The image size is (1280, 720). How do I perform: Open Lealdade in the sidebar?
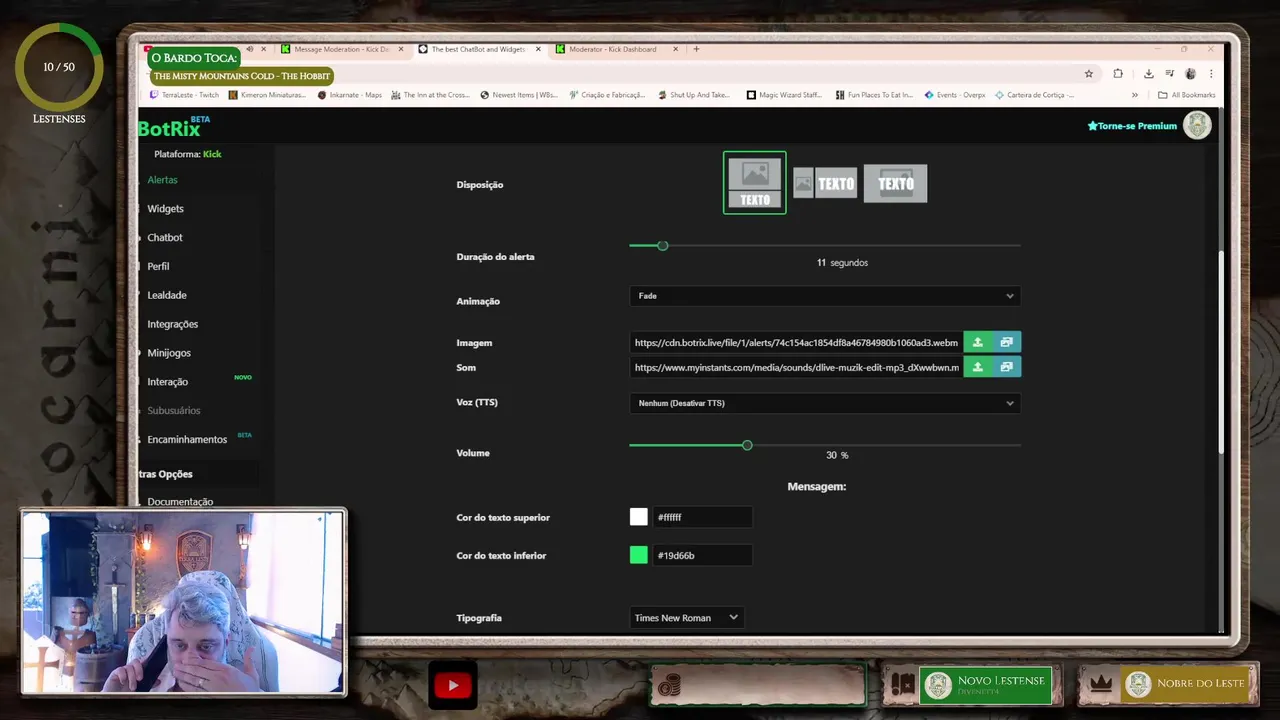pyautogui.click(x=167, y=295)
